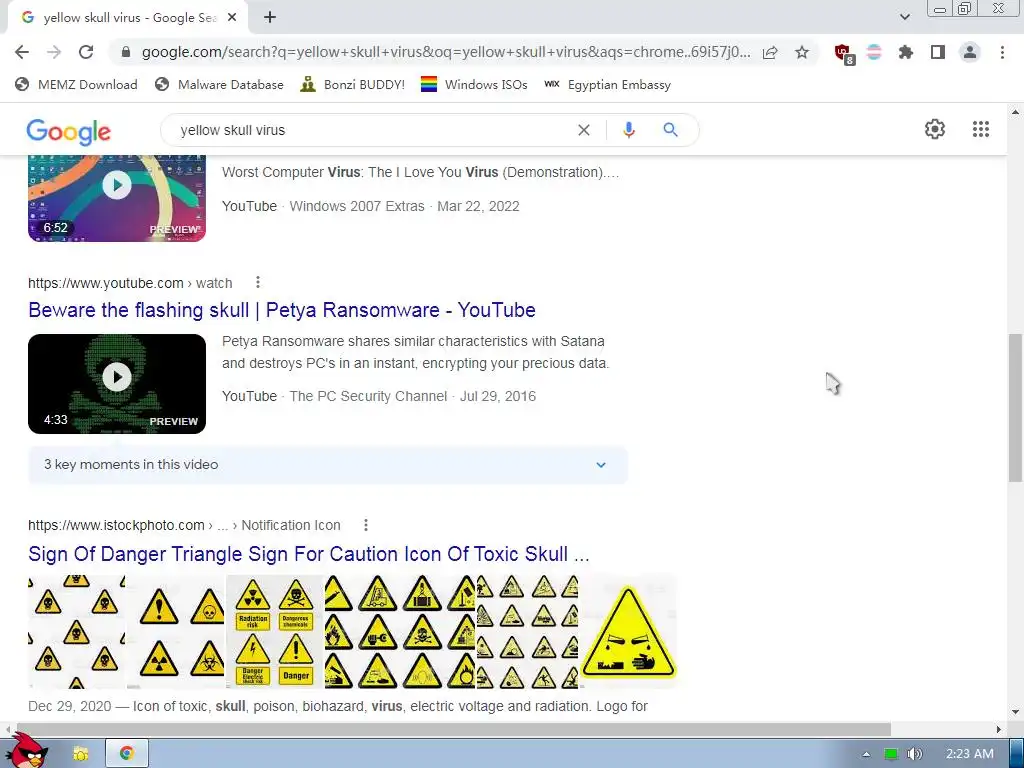1024x768 pixels.
Task: Select the Chrome taskbar button
Action: [x=127, y=753]
